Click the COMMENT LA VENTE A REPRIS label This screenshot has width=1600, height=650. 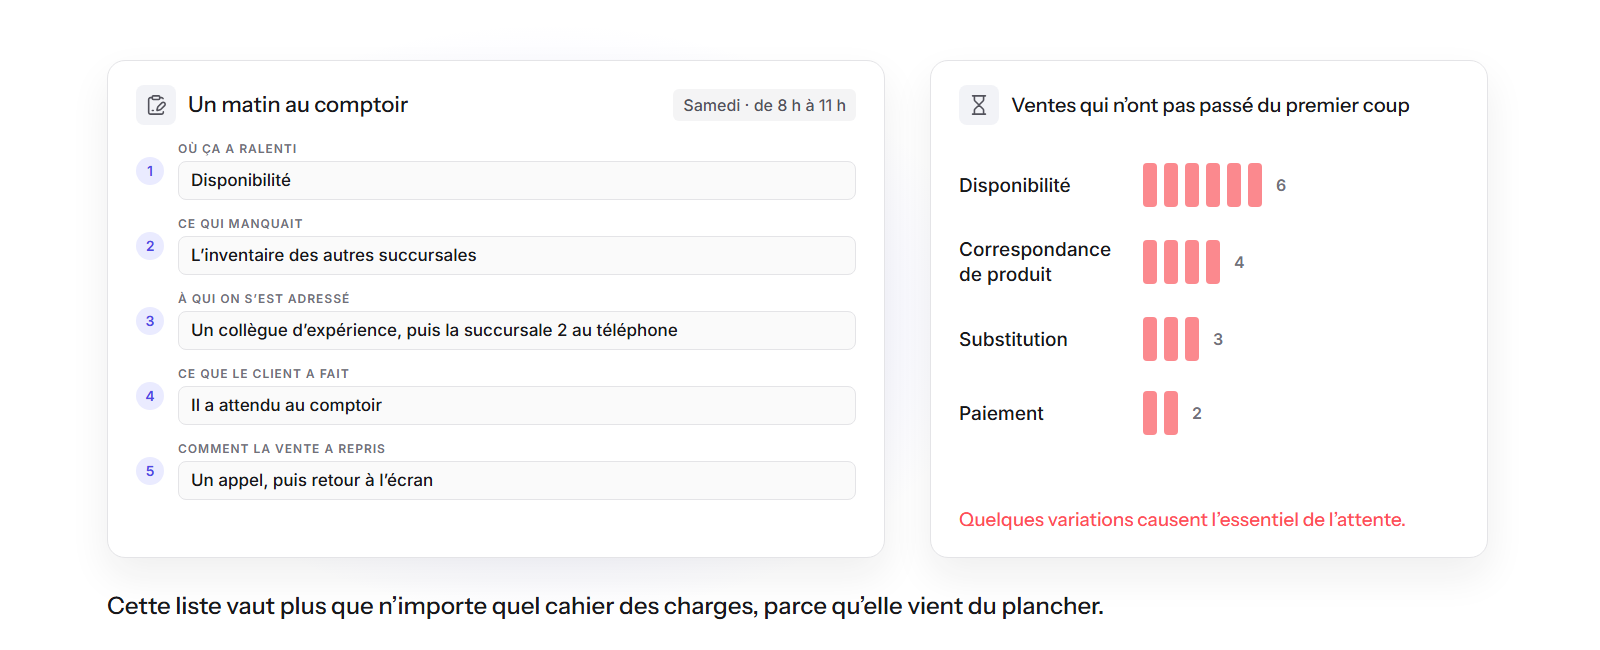pyautogui.click(x=281, y=449)
